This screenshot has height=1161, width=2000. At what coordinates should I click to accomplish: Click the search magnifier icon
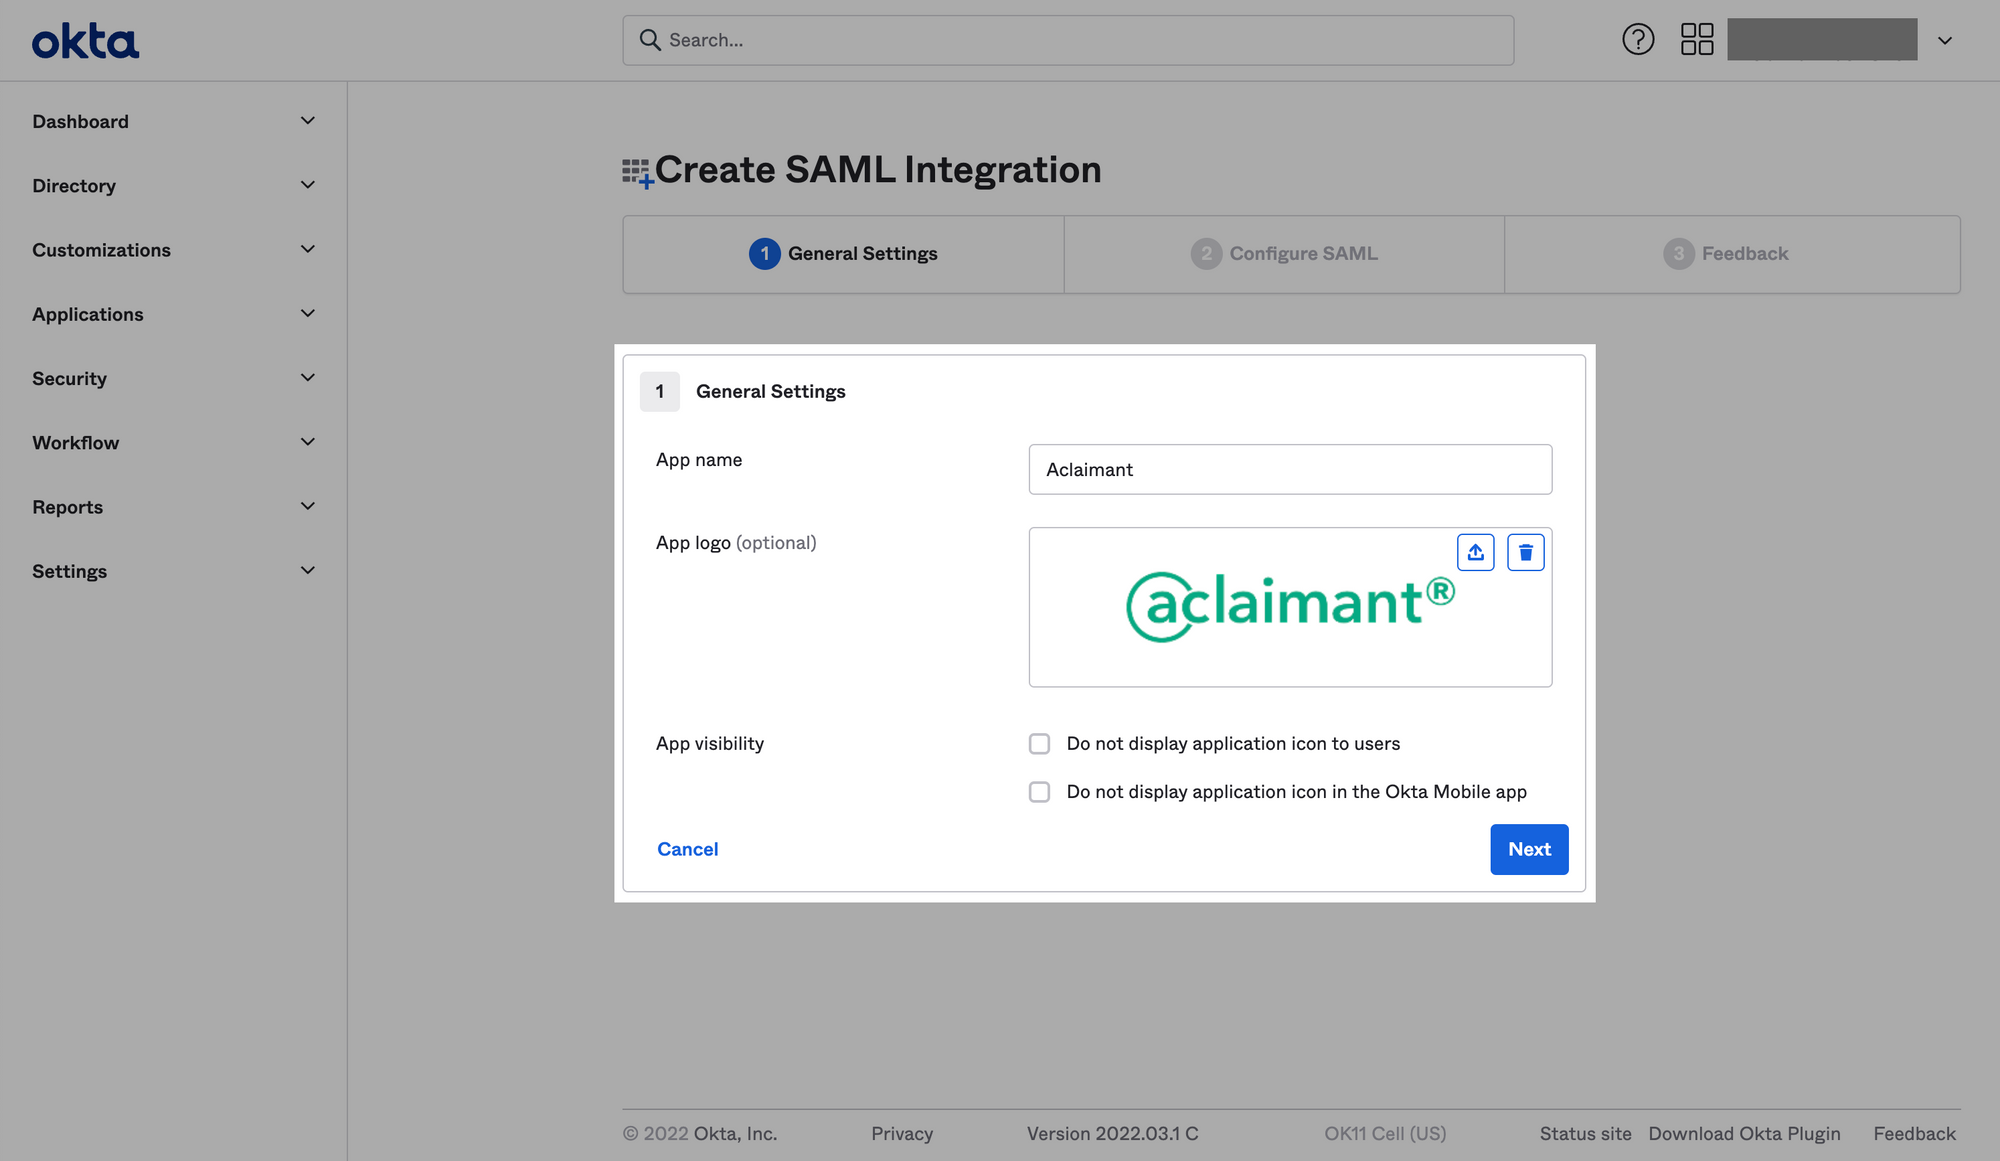click(650, 40)
